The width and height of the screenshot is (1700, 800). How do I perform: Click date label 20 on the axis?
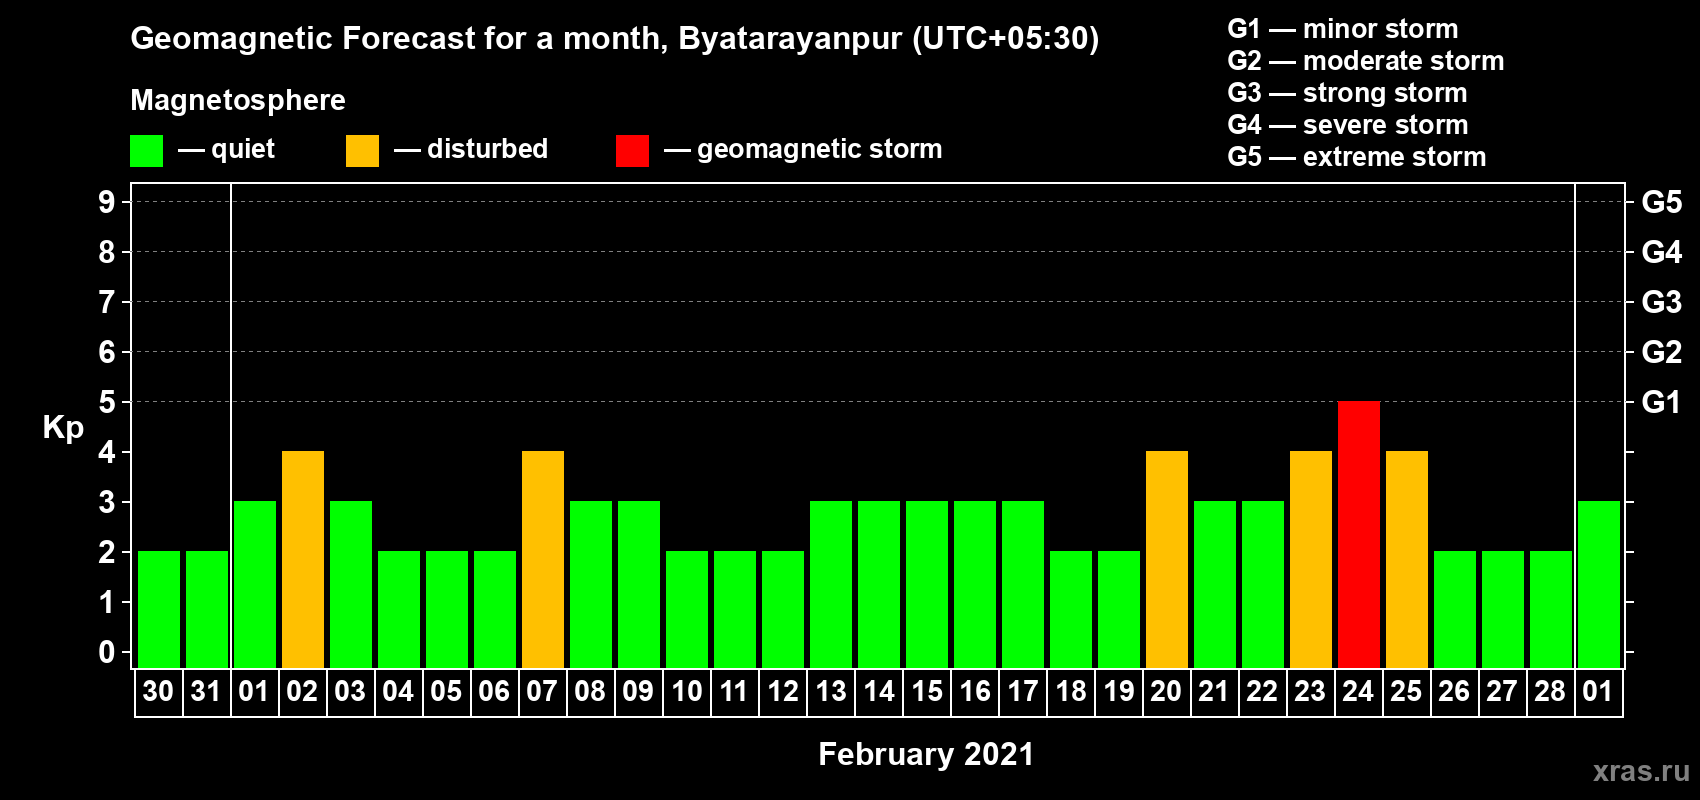tap(1166, 692)
